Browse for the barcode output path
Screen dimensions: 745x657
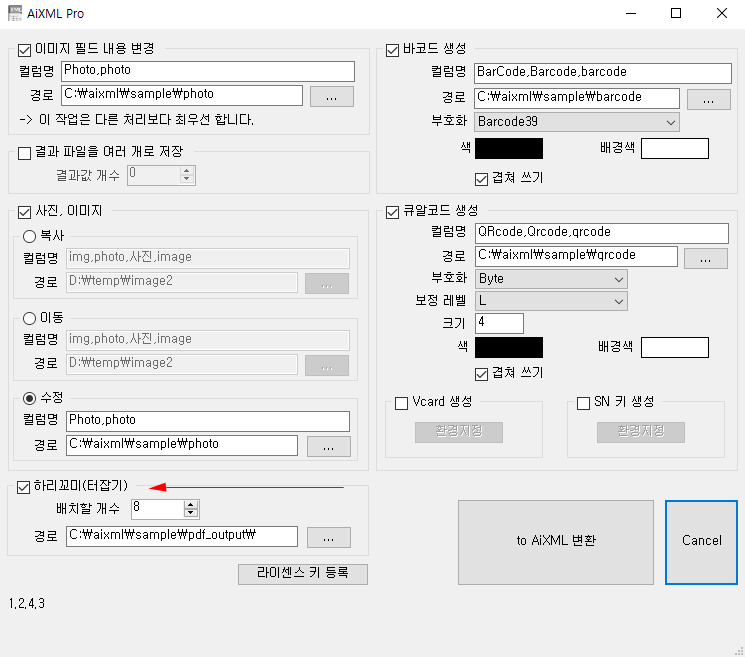708,98
